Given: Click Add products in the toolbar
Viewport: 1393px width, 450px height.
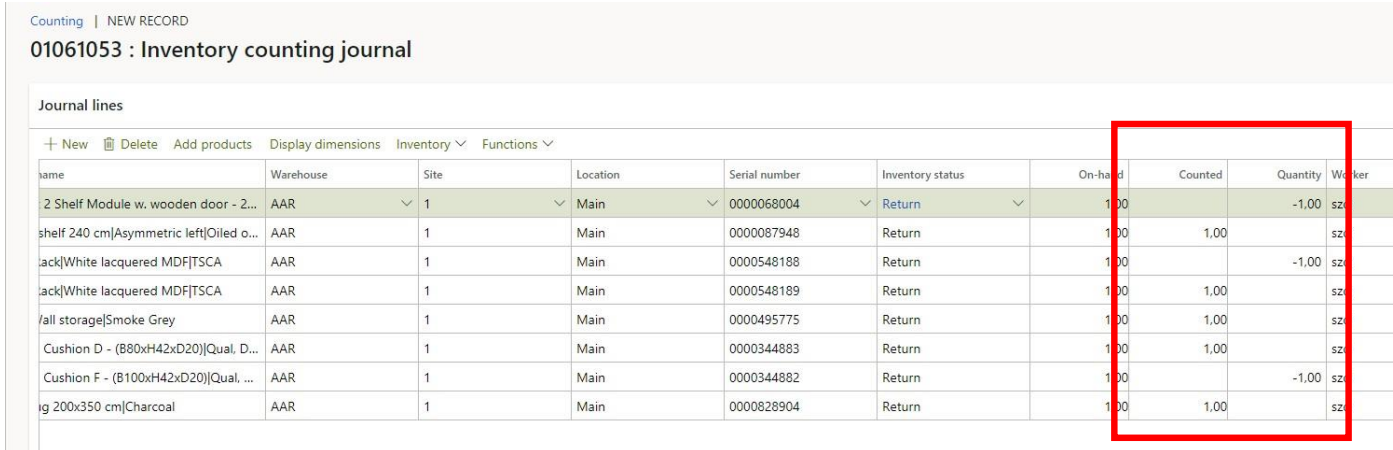Looking at the screenshot, I should coord(212,145).
